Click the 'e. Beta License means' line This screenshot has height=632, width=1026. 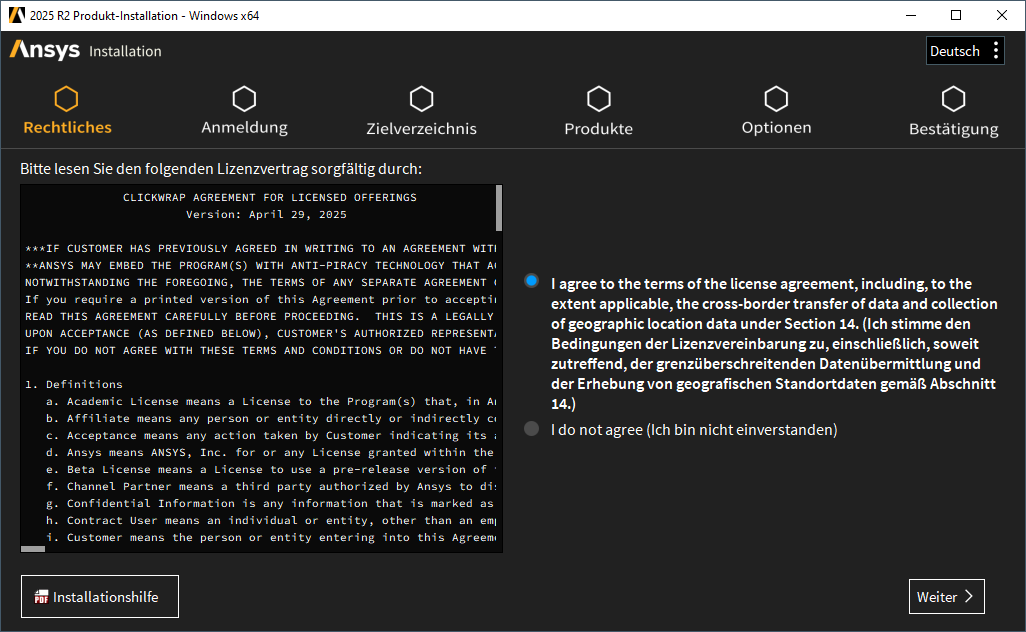tap(271, 470)
